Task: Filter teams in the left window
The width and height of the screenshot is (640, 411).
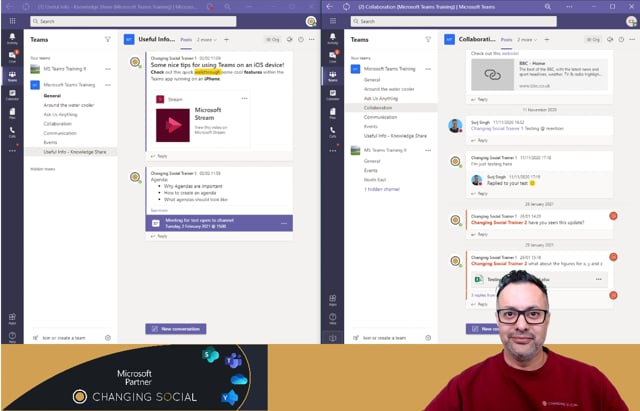Action: tap(108, 39)
